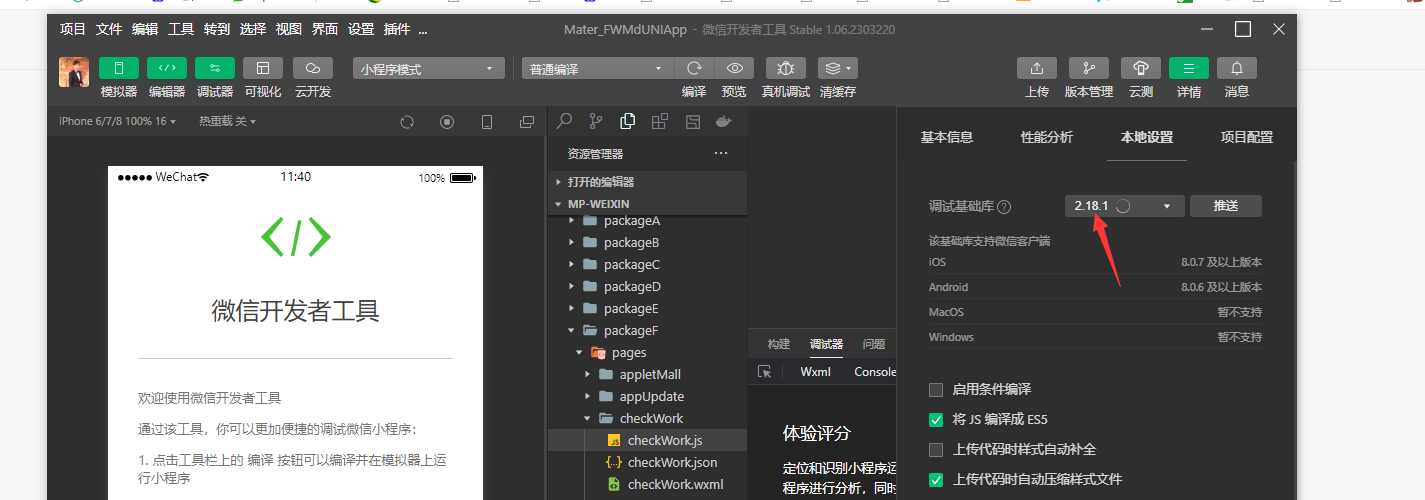Open the 编辑 menu
The image size is (1425, 500).
[145, 29]
